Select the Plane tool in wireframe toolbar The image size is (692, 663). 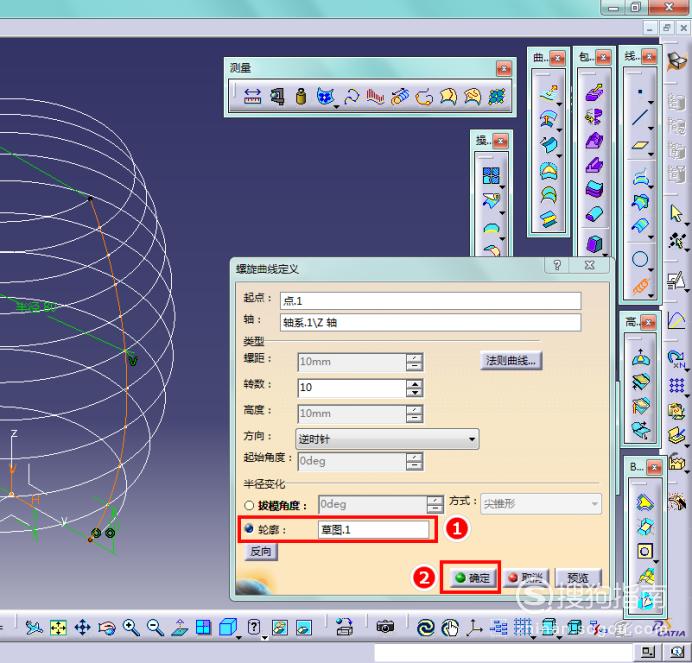640,145
